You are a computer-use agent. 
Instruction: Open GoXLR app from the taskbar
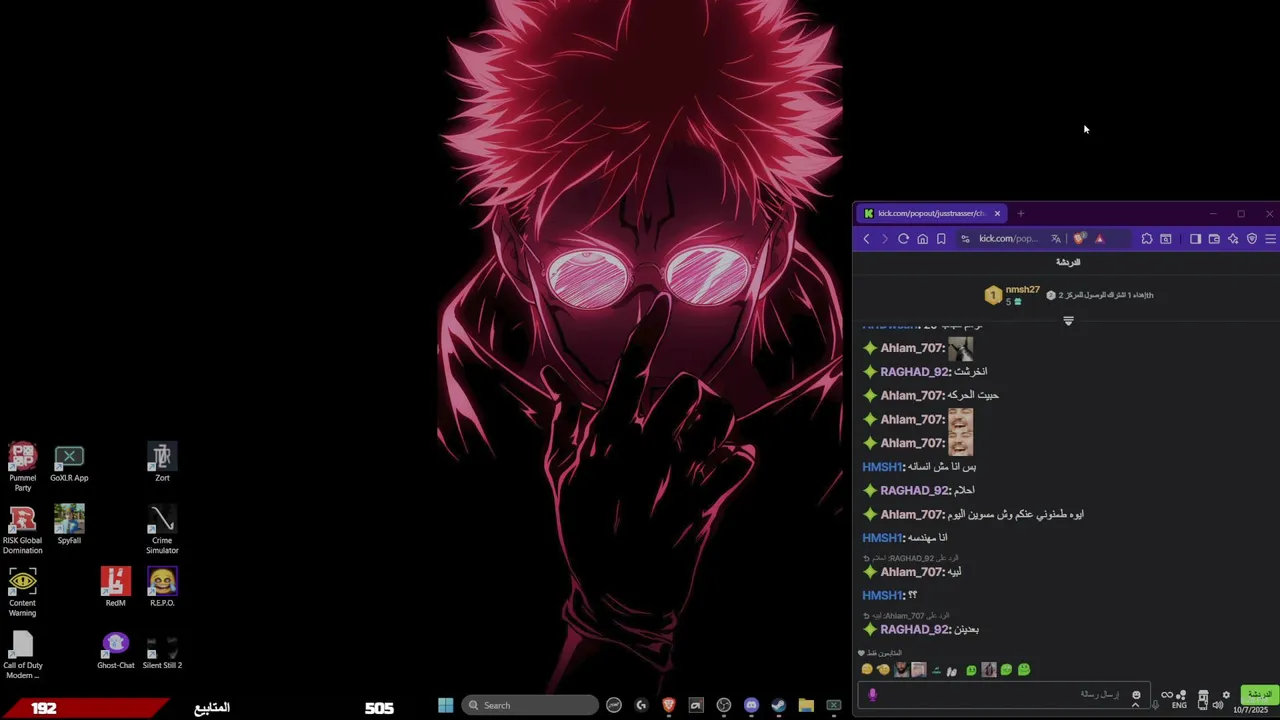833,705
